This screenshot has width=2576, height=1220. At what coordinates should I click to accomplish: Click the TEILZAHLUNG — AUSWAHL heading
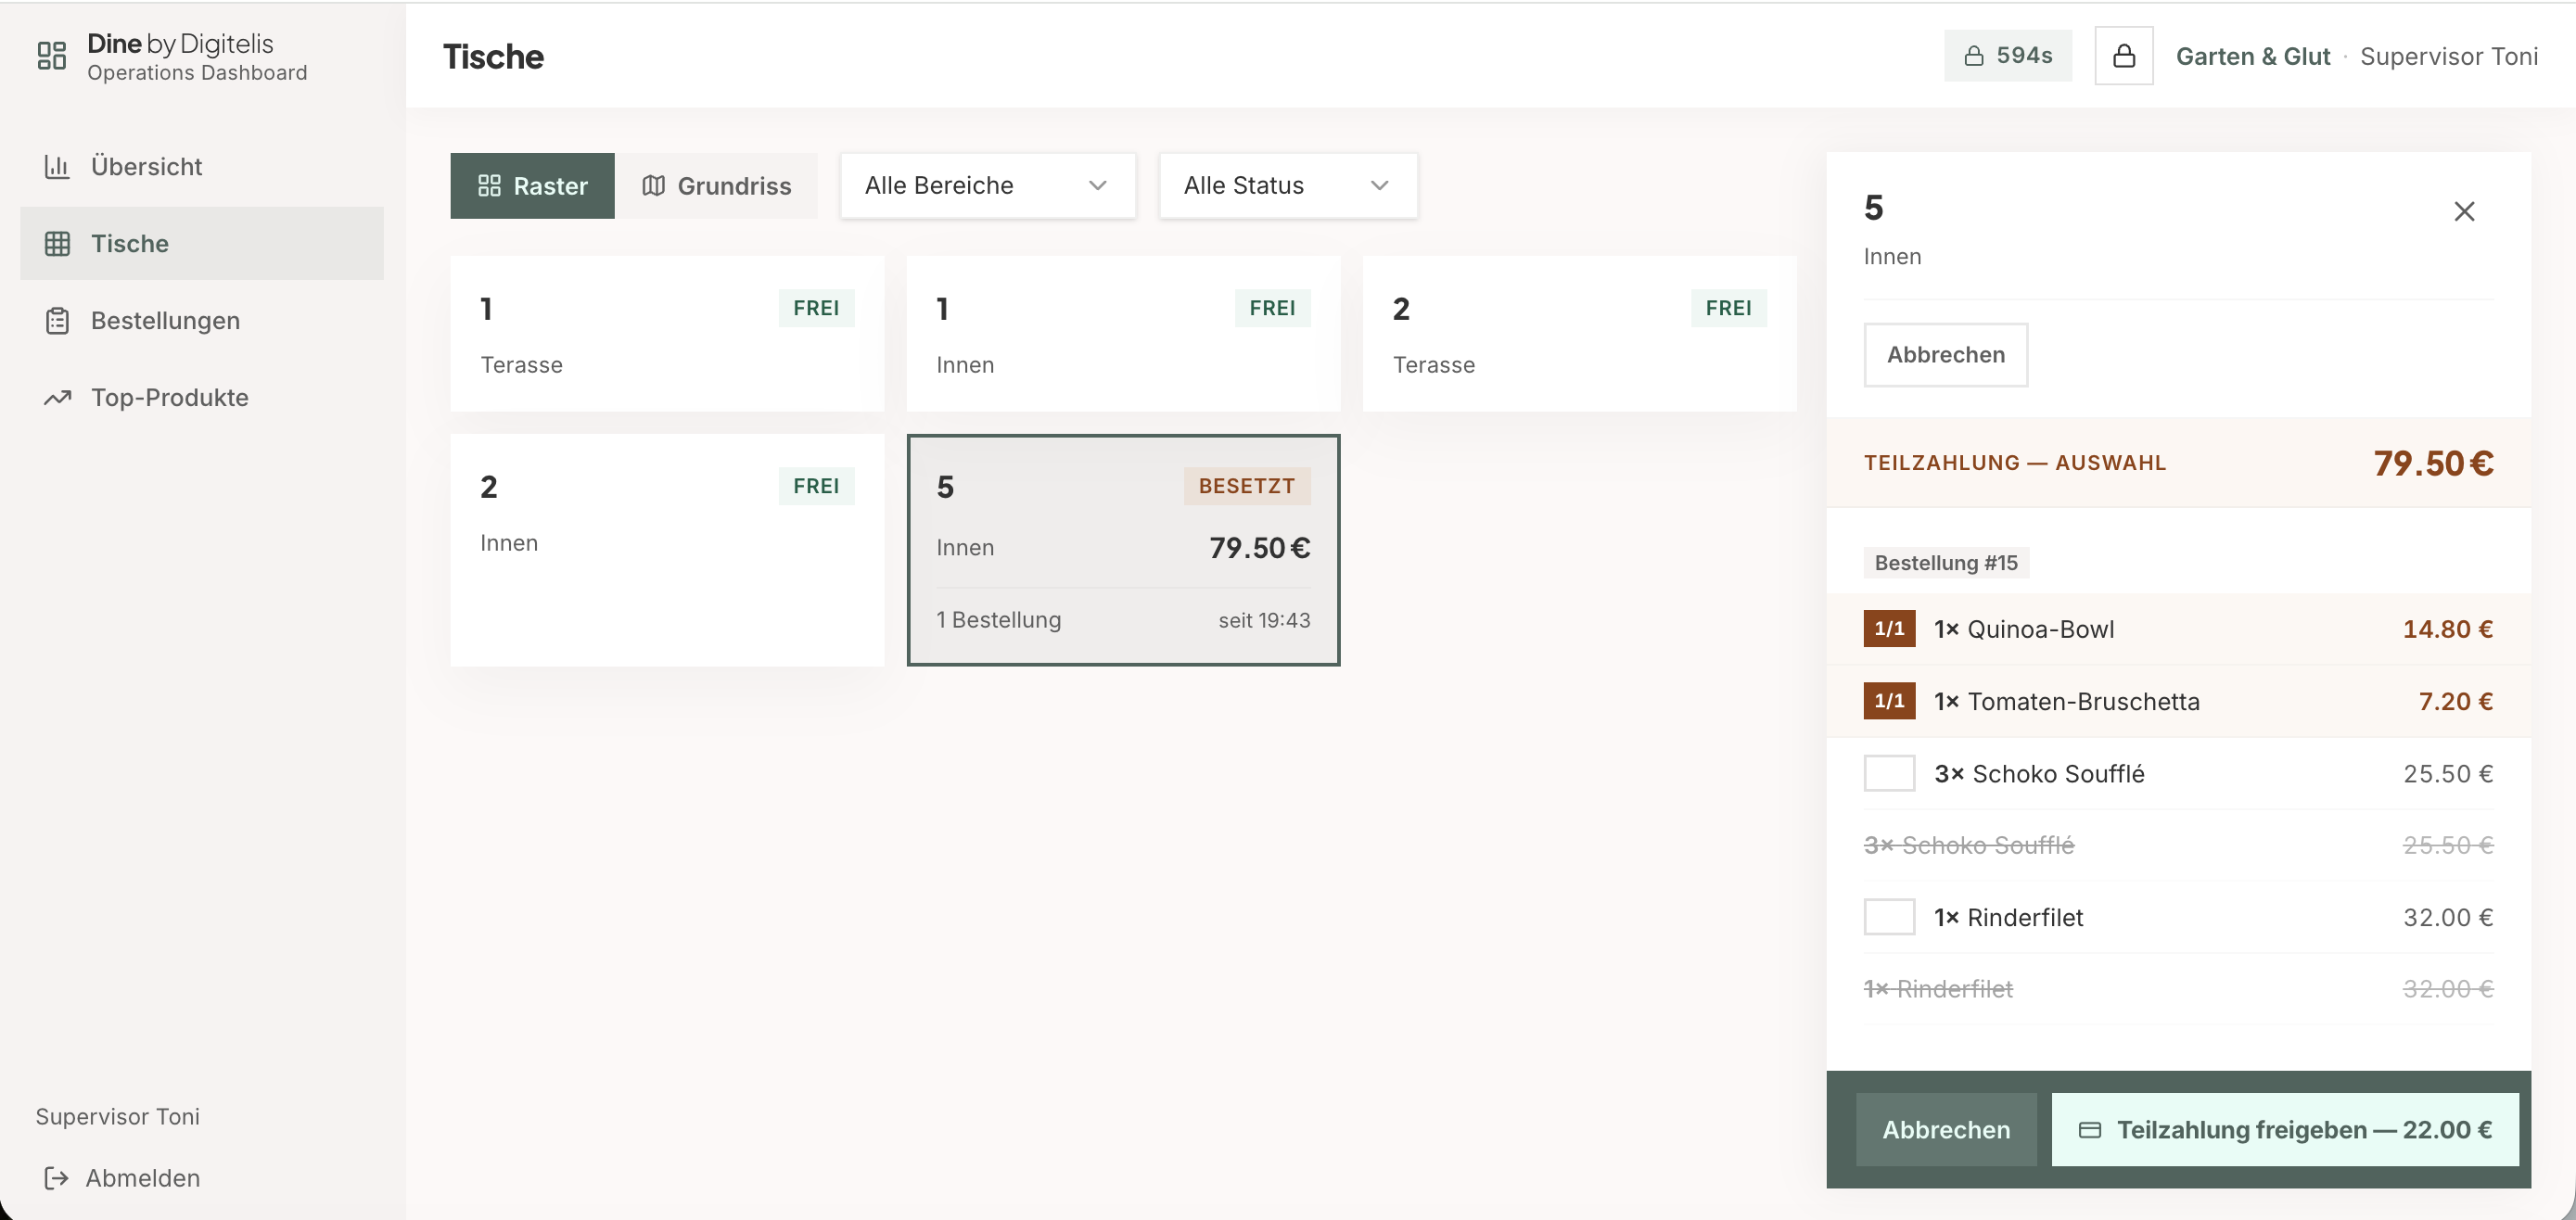[x=2015, y=463]
